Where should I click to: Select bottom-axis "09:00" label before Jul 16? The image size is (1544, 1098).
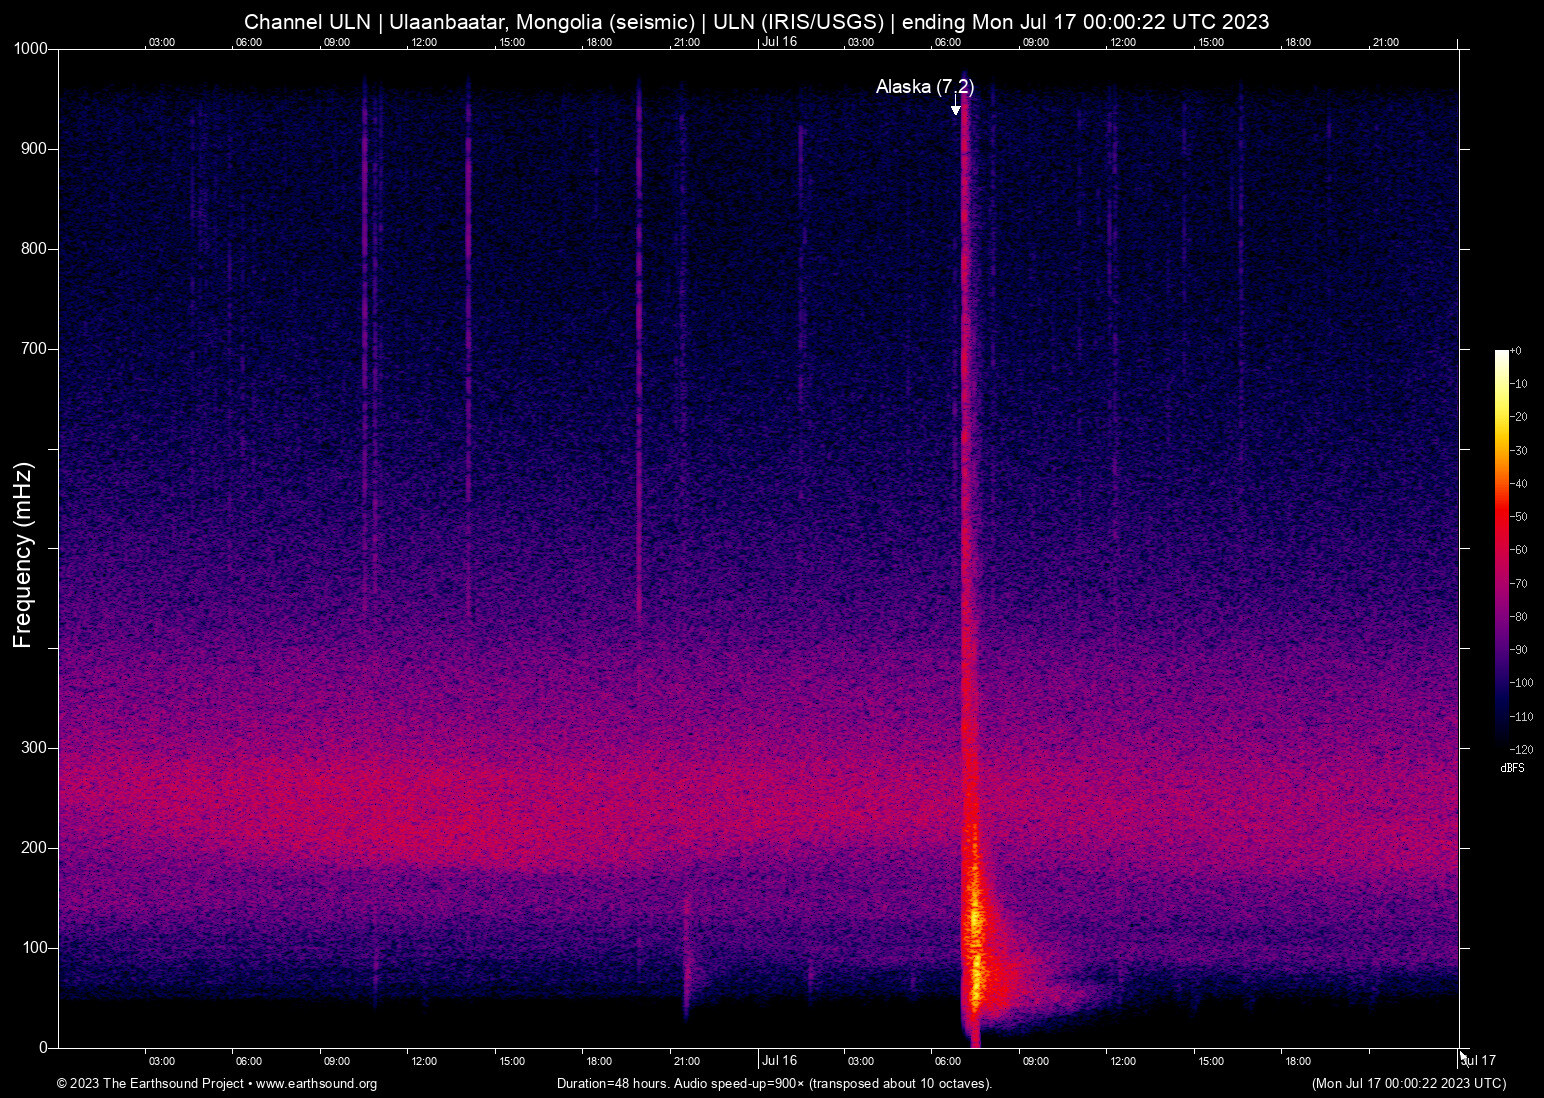point(337,1061)
